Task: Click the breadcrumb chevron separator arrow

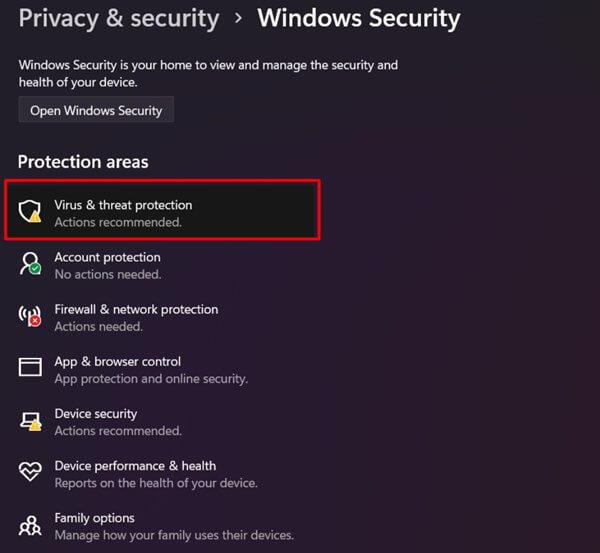Action: (239, 19)
